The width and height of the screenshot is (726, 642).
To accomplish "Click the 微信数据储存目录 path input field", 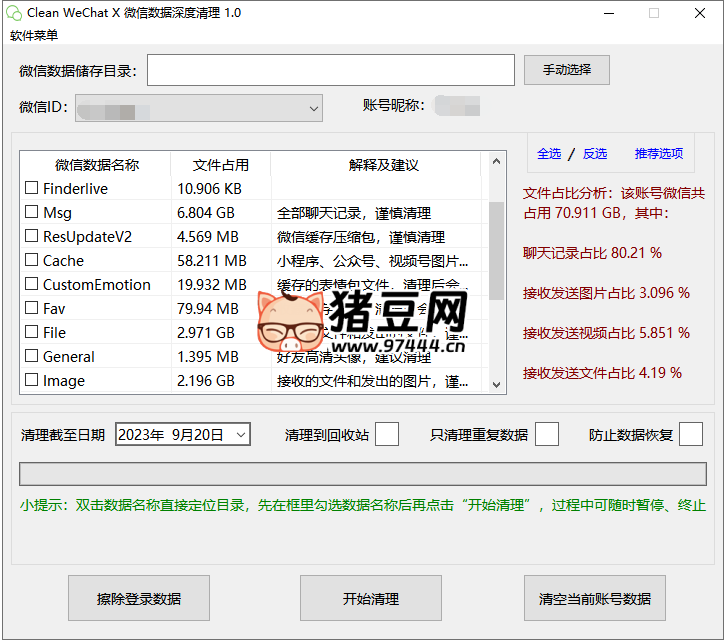I will 331,70.
